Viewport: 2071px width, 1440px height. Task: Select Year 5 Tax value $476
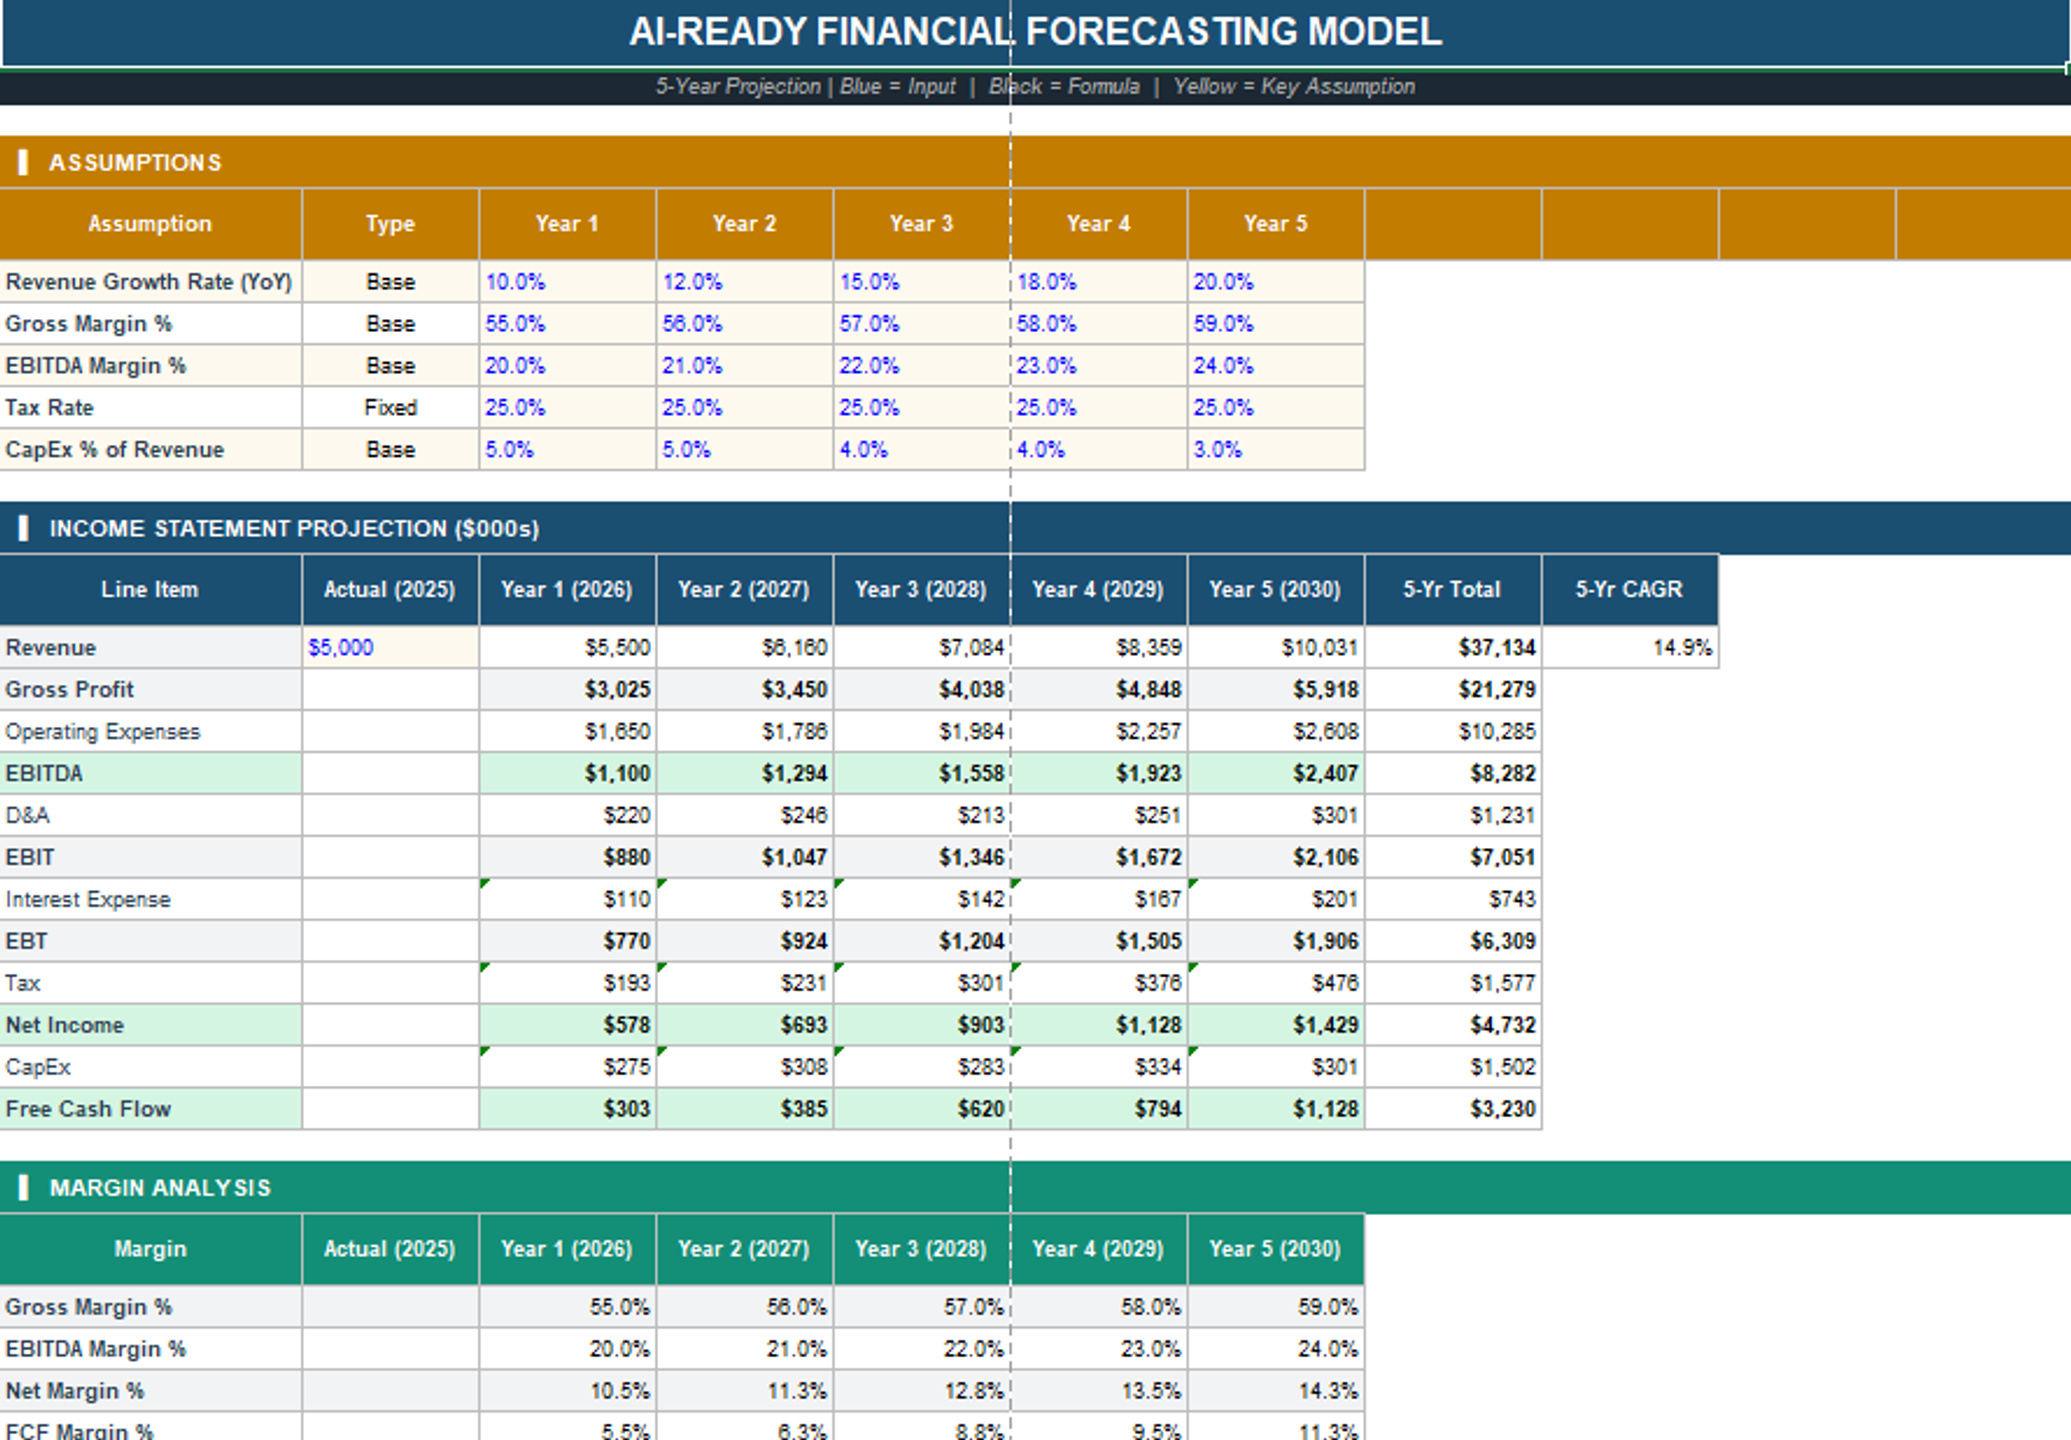point(1275,983)
